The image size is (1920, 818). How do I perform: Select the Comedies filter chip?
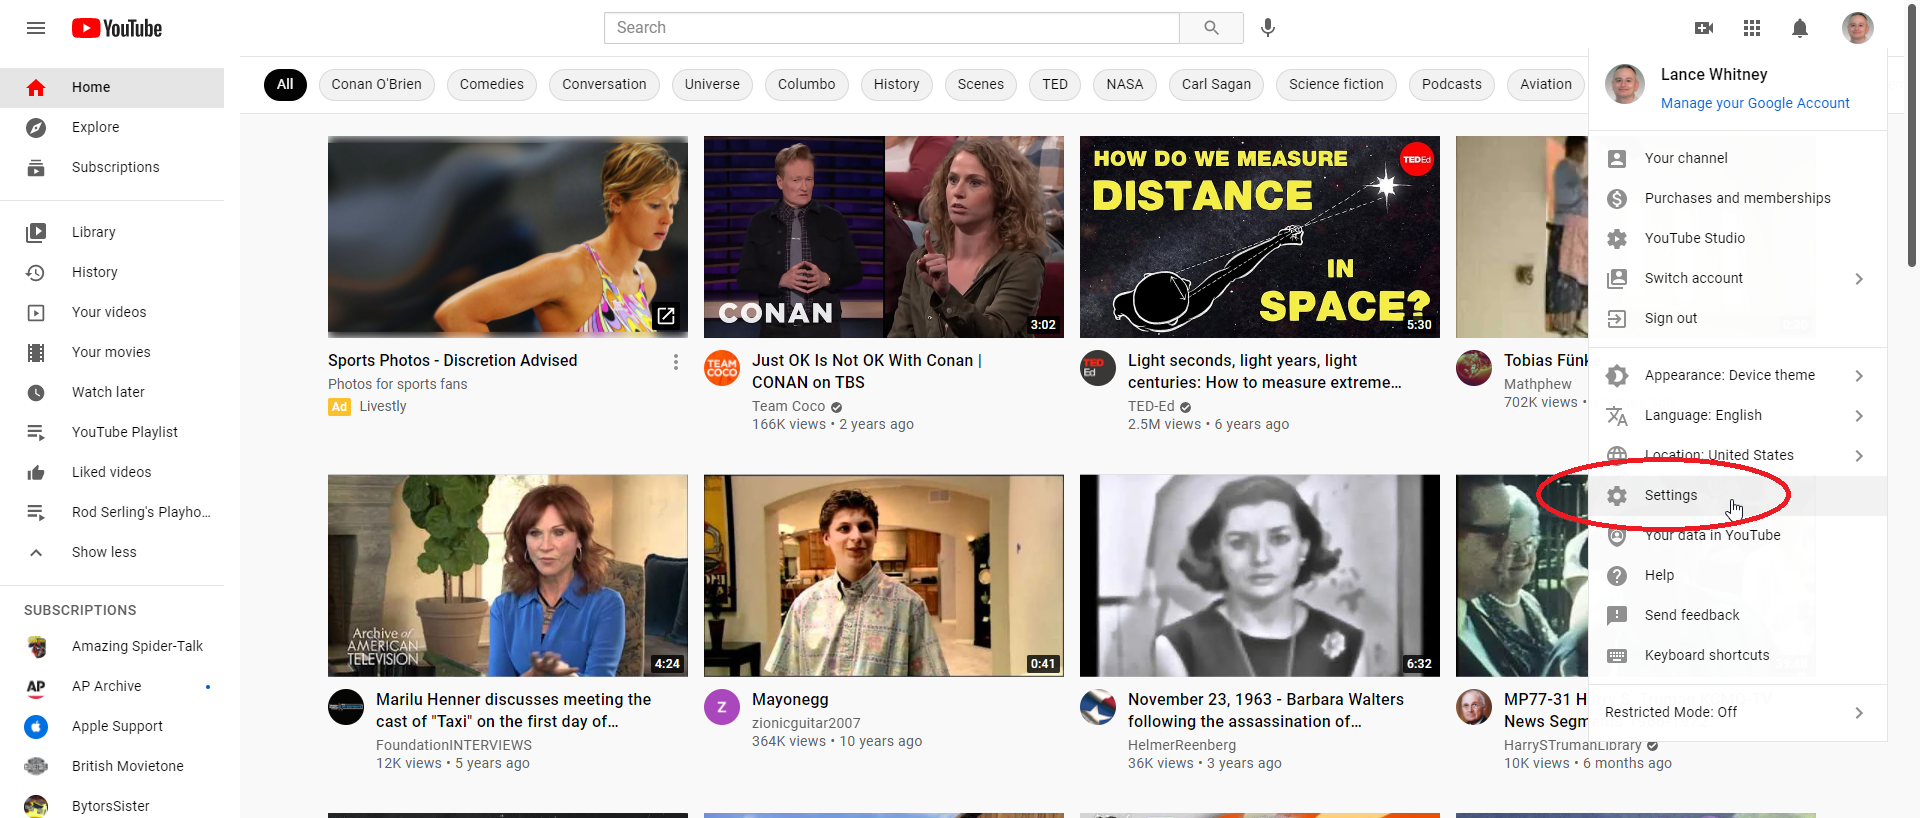tap(491, 84)
